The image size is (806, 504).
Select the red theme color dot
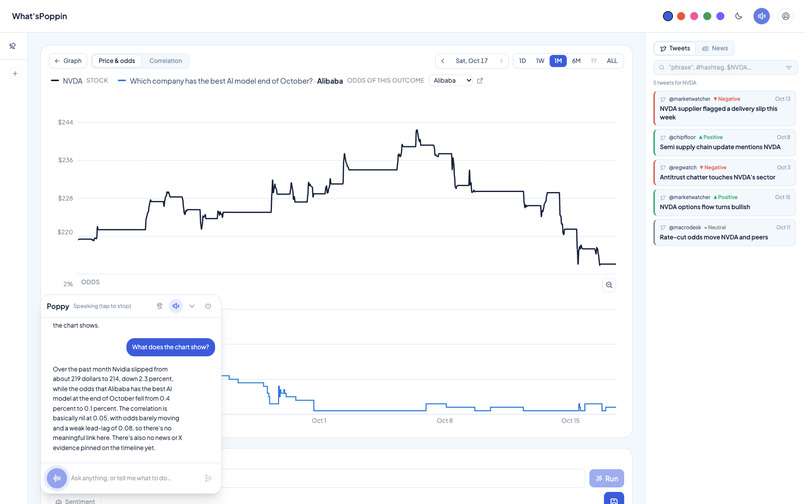click(x=681, y=16)
